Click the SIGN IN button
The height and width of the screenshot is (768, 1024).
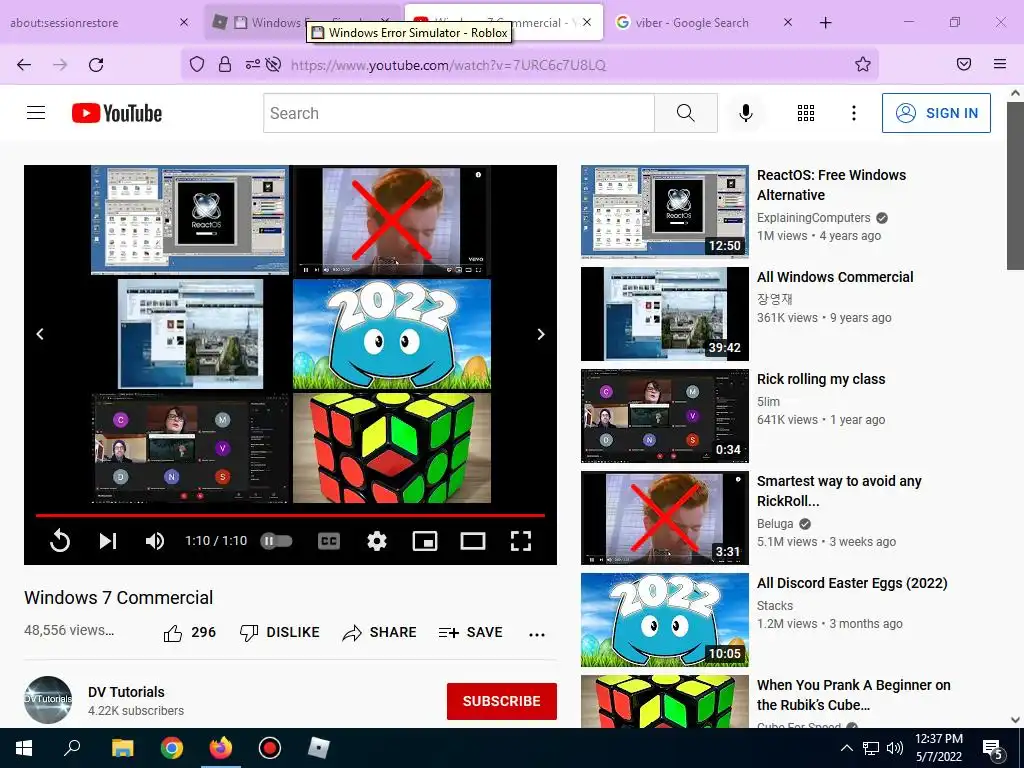pyautogui.click(x=936, y=113)
